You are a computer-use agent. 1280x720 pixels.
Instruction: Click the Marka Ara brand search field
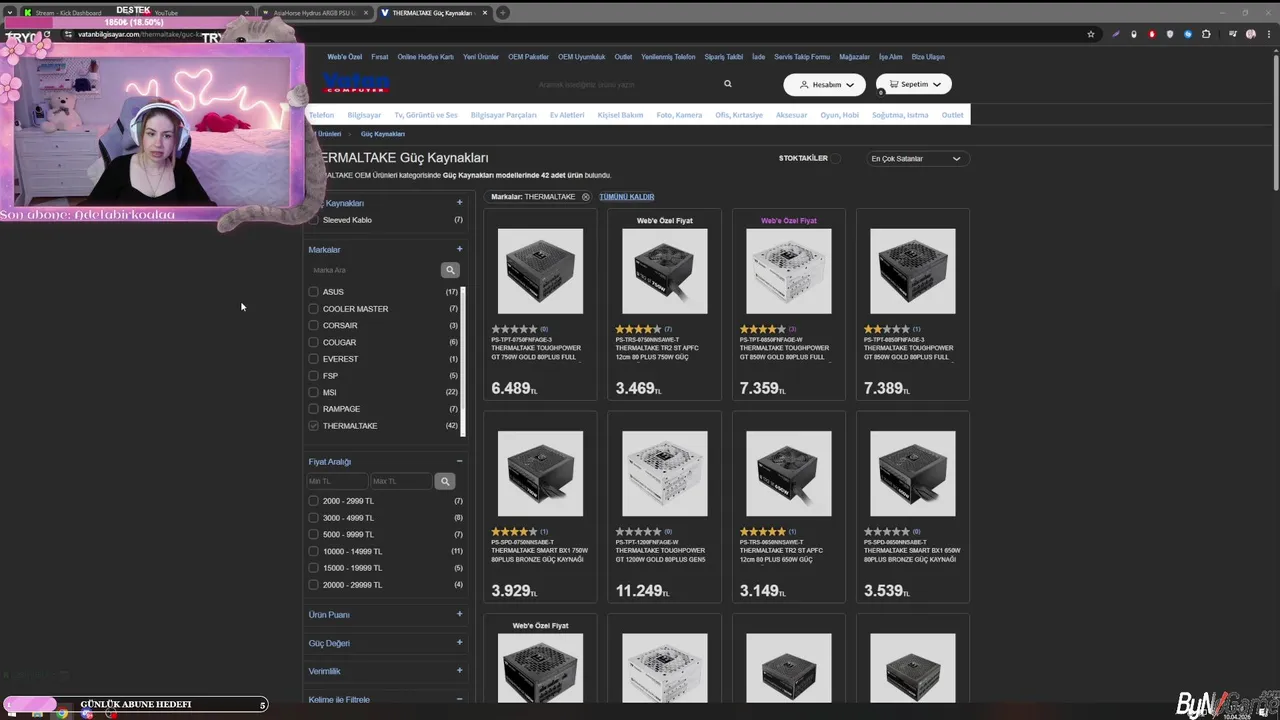coord(375,270)
